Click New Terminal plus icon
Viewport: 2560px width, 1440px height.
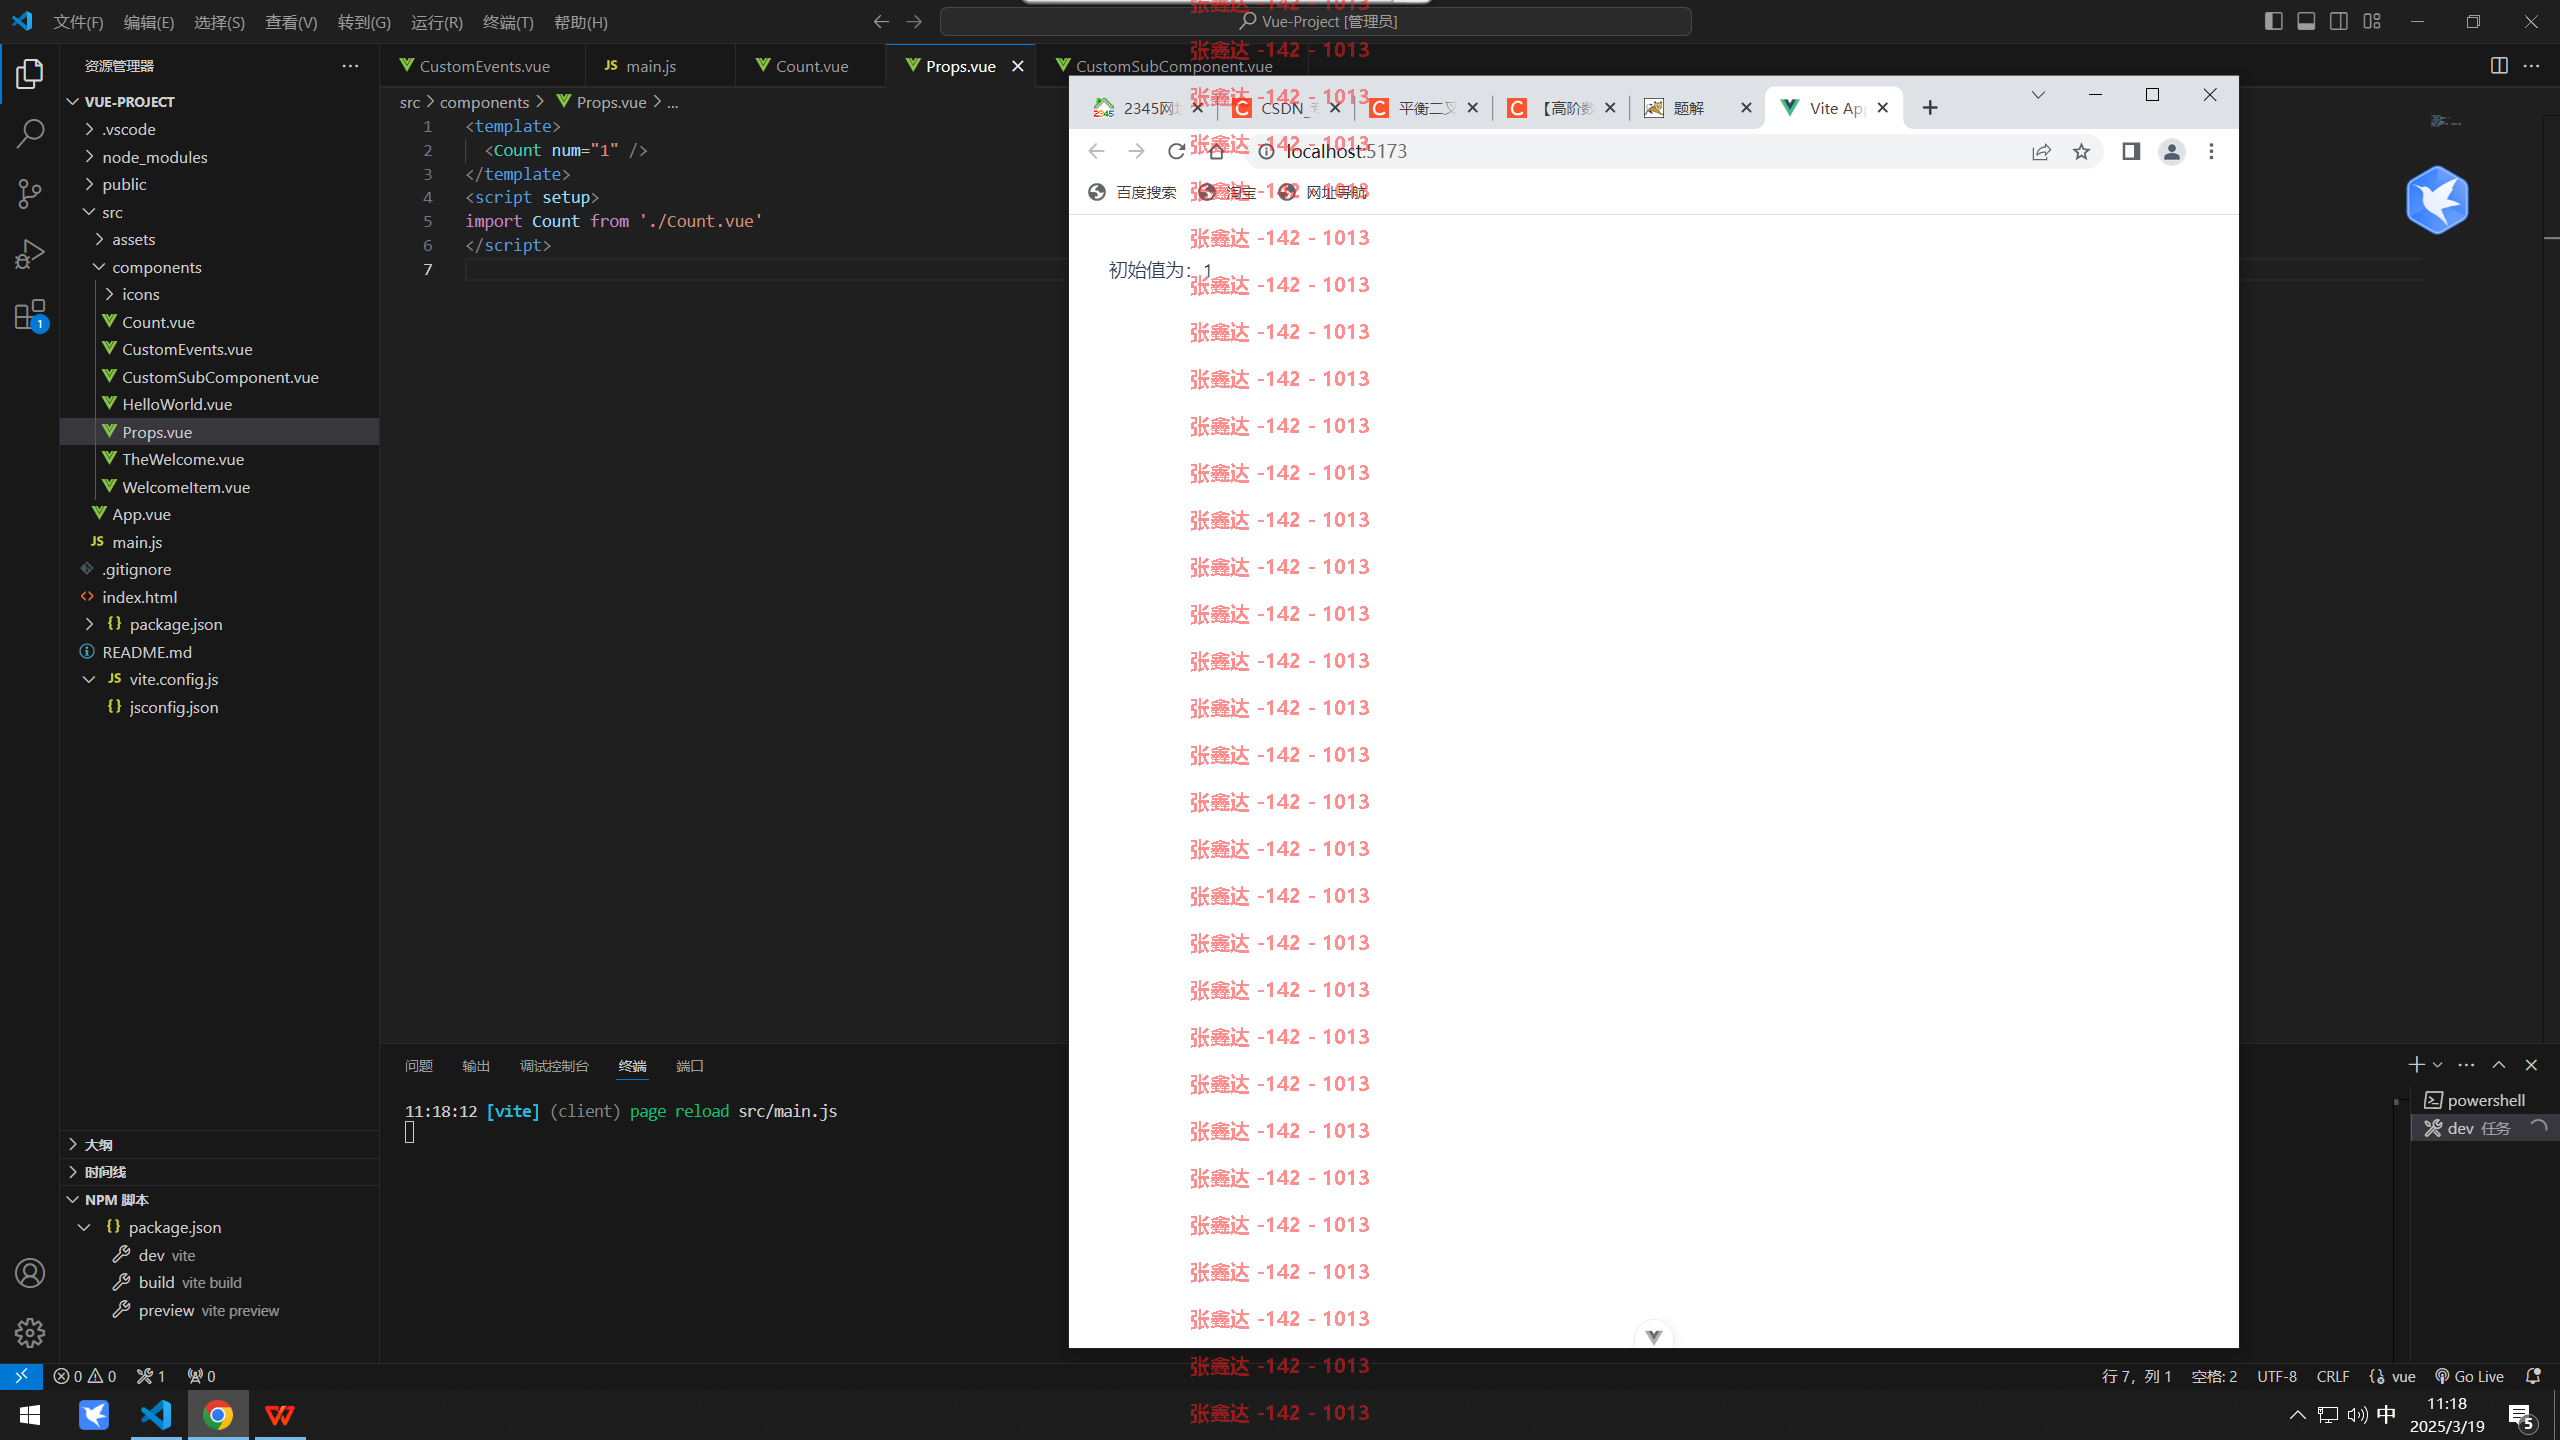(2416, 1065)
